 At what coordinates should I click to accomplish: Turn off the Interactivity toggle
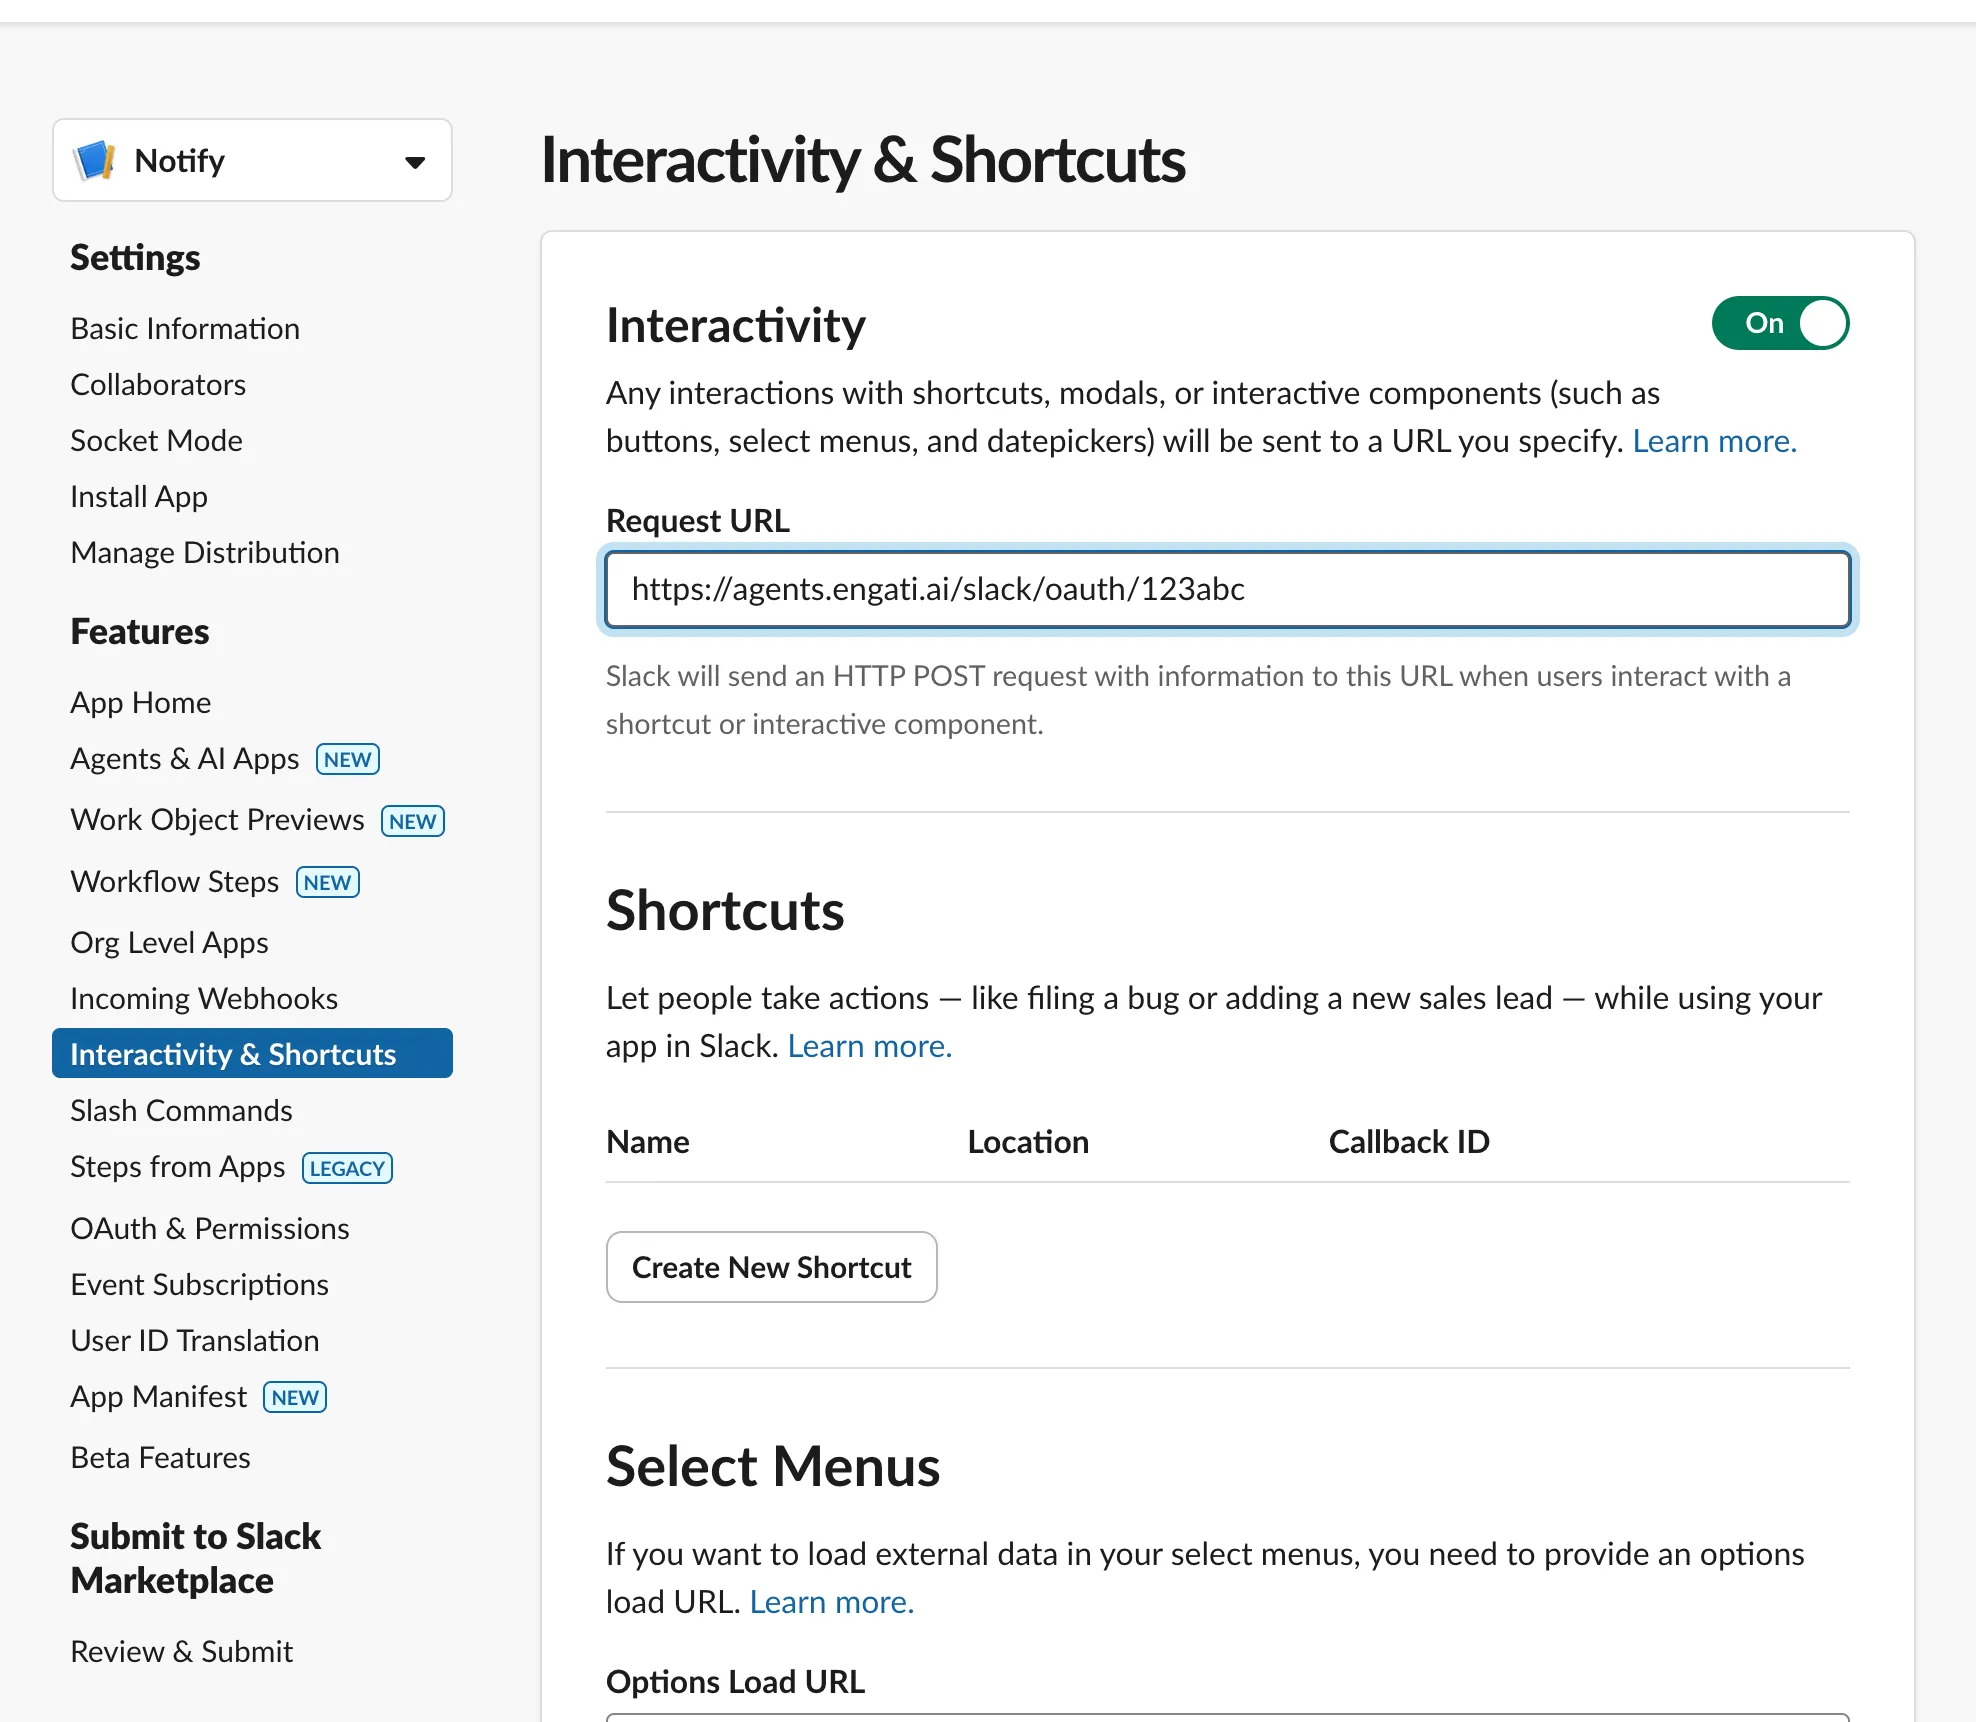(x=1780, y=323)
